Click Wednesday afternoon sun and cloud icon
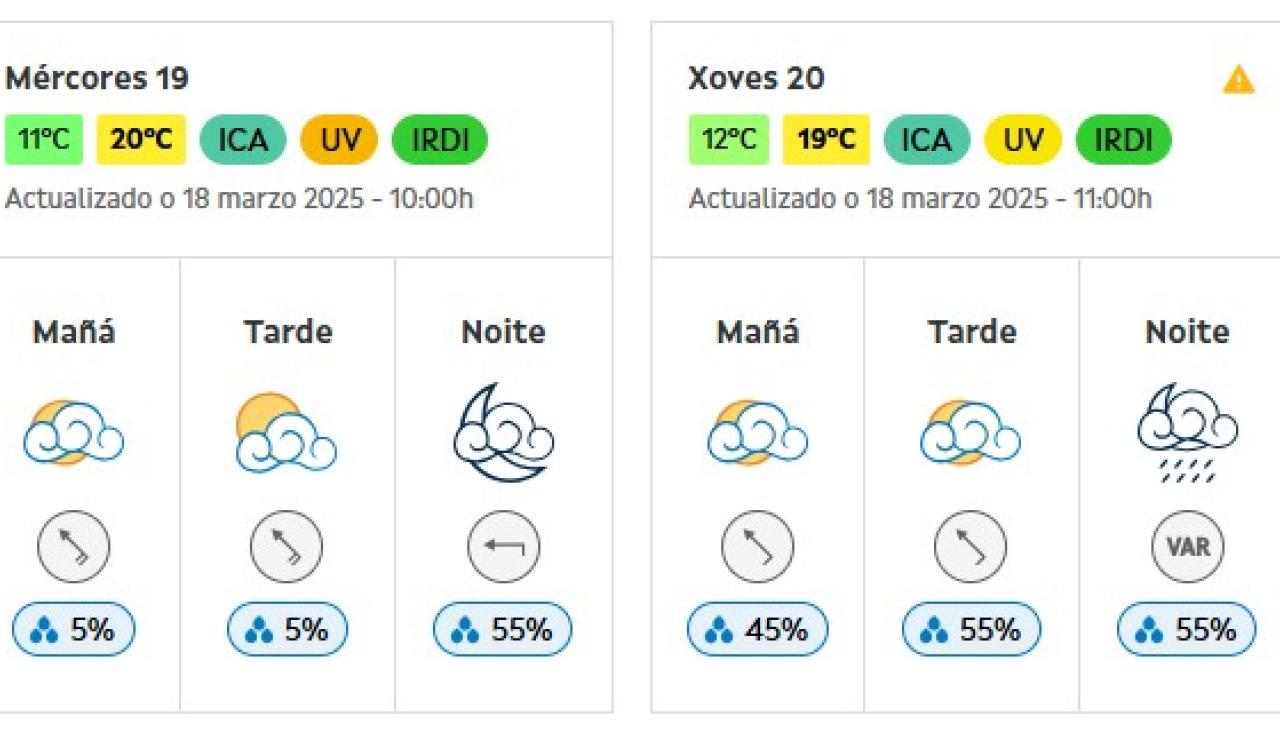Screen dimensions: 1280x732 pyautogui.click(x=286, y=434)
